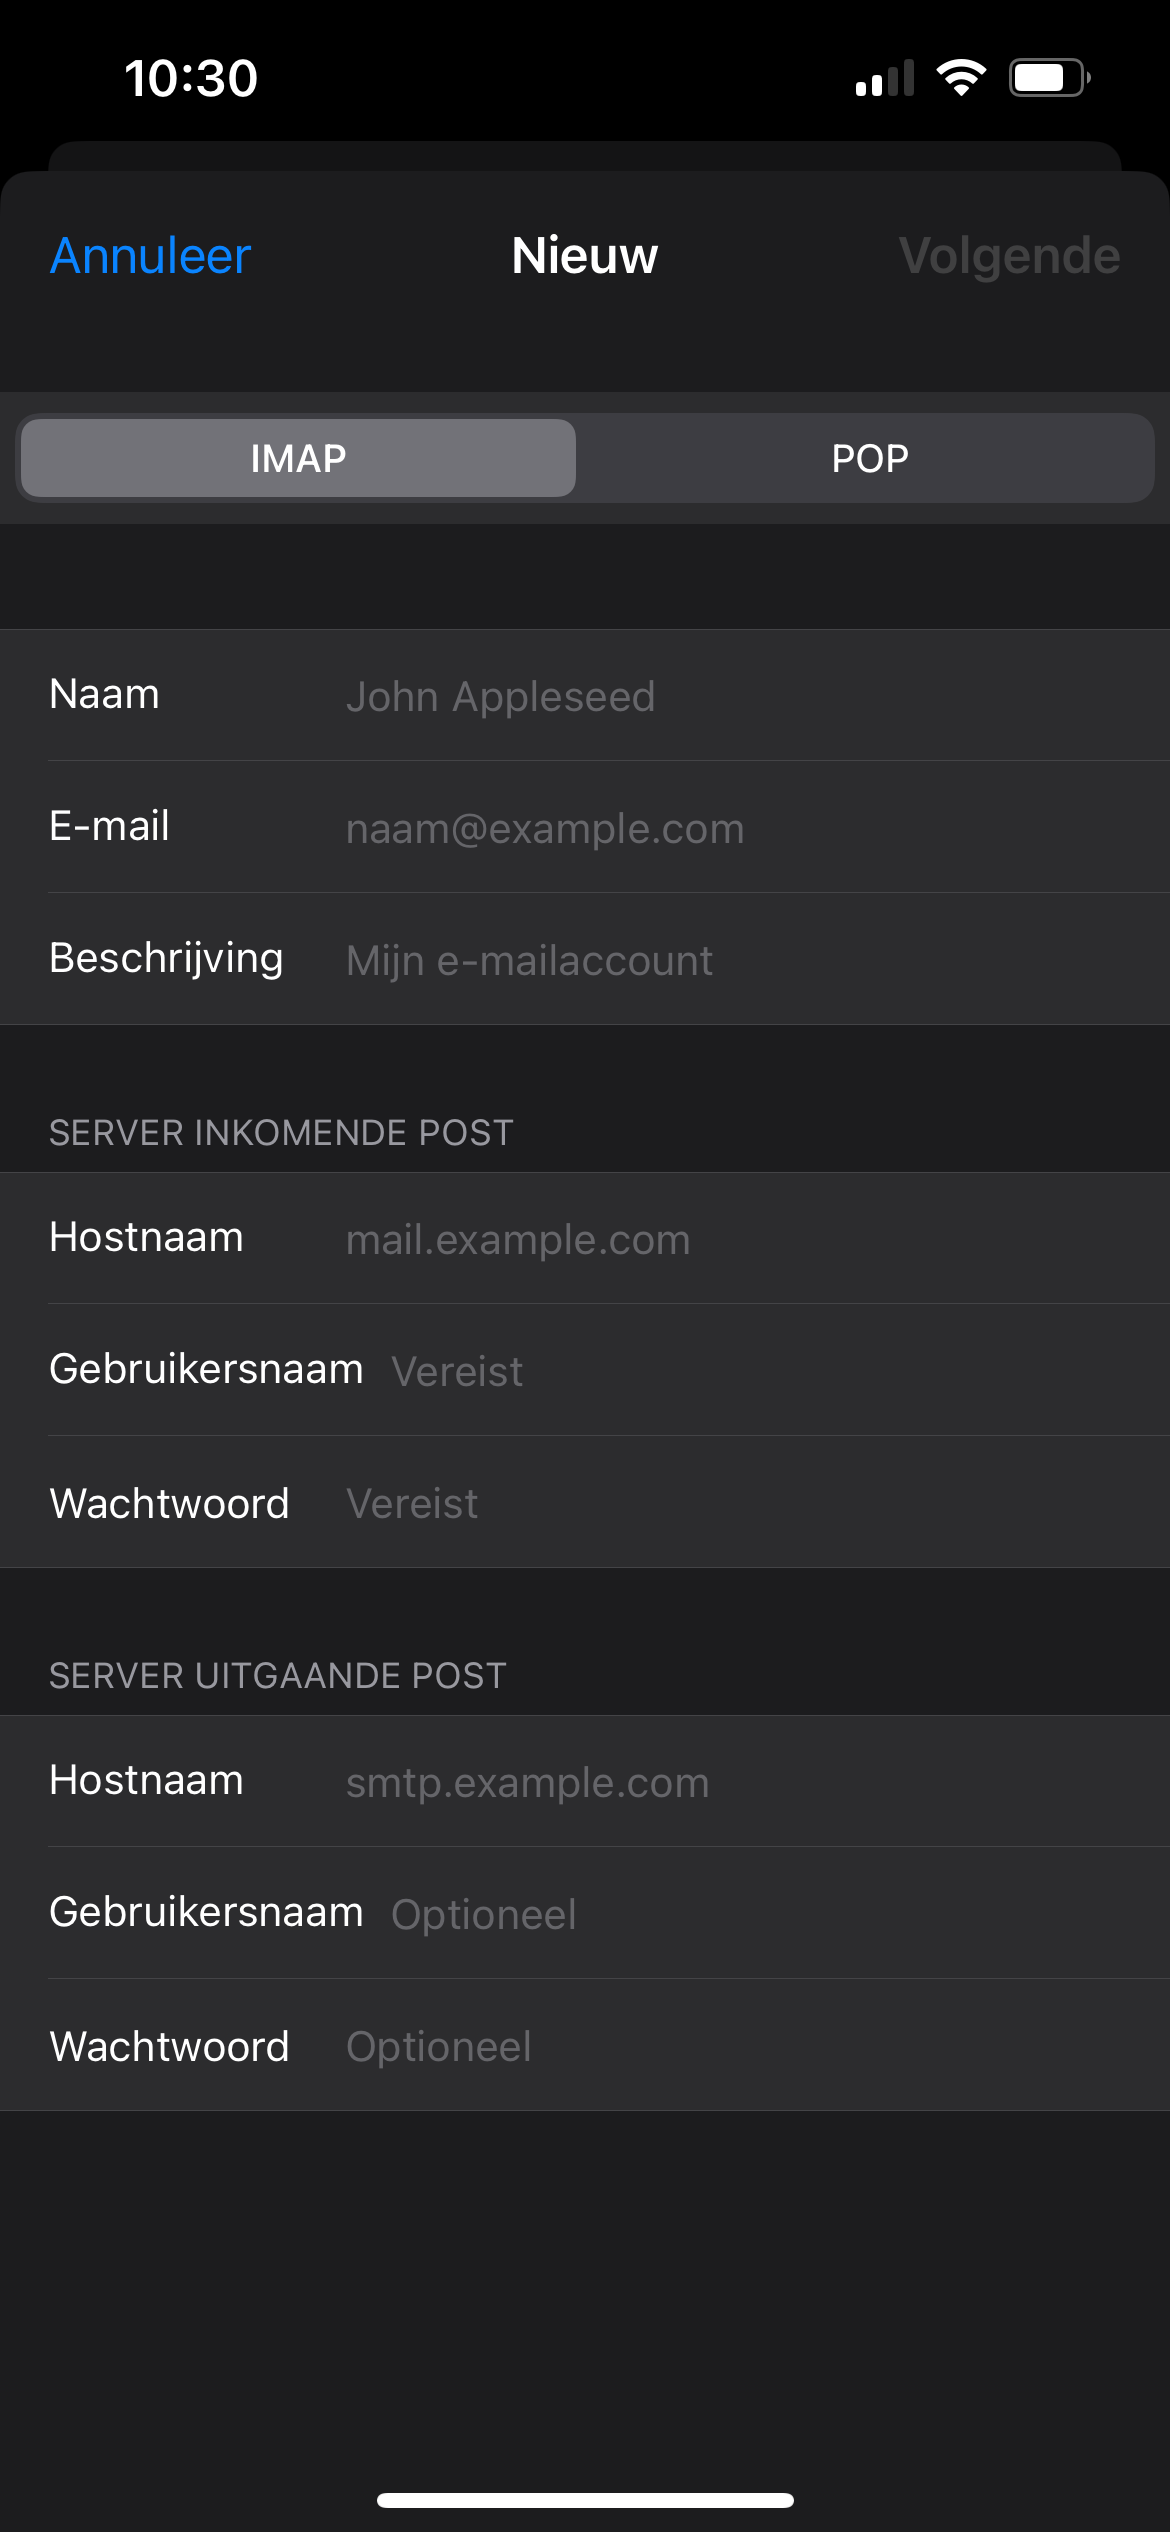Switch to the POP account type
Viewport: 1170px width, 2532px height.
coord(869,458)
